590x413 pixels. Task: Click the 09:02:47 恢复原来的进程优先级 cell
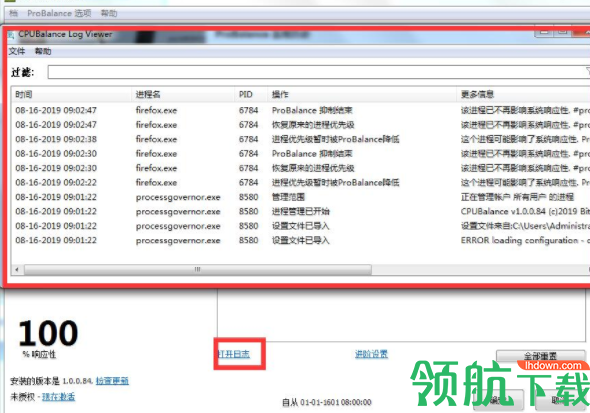313,125
